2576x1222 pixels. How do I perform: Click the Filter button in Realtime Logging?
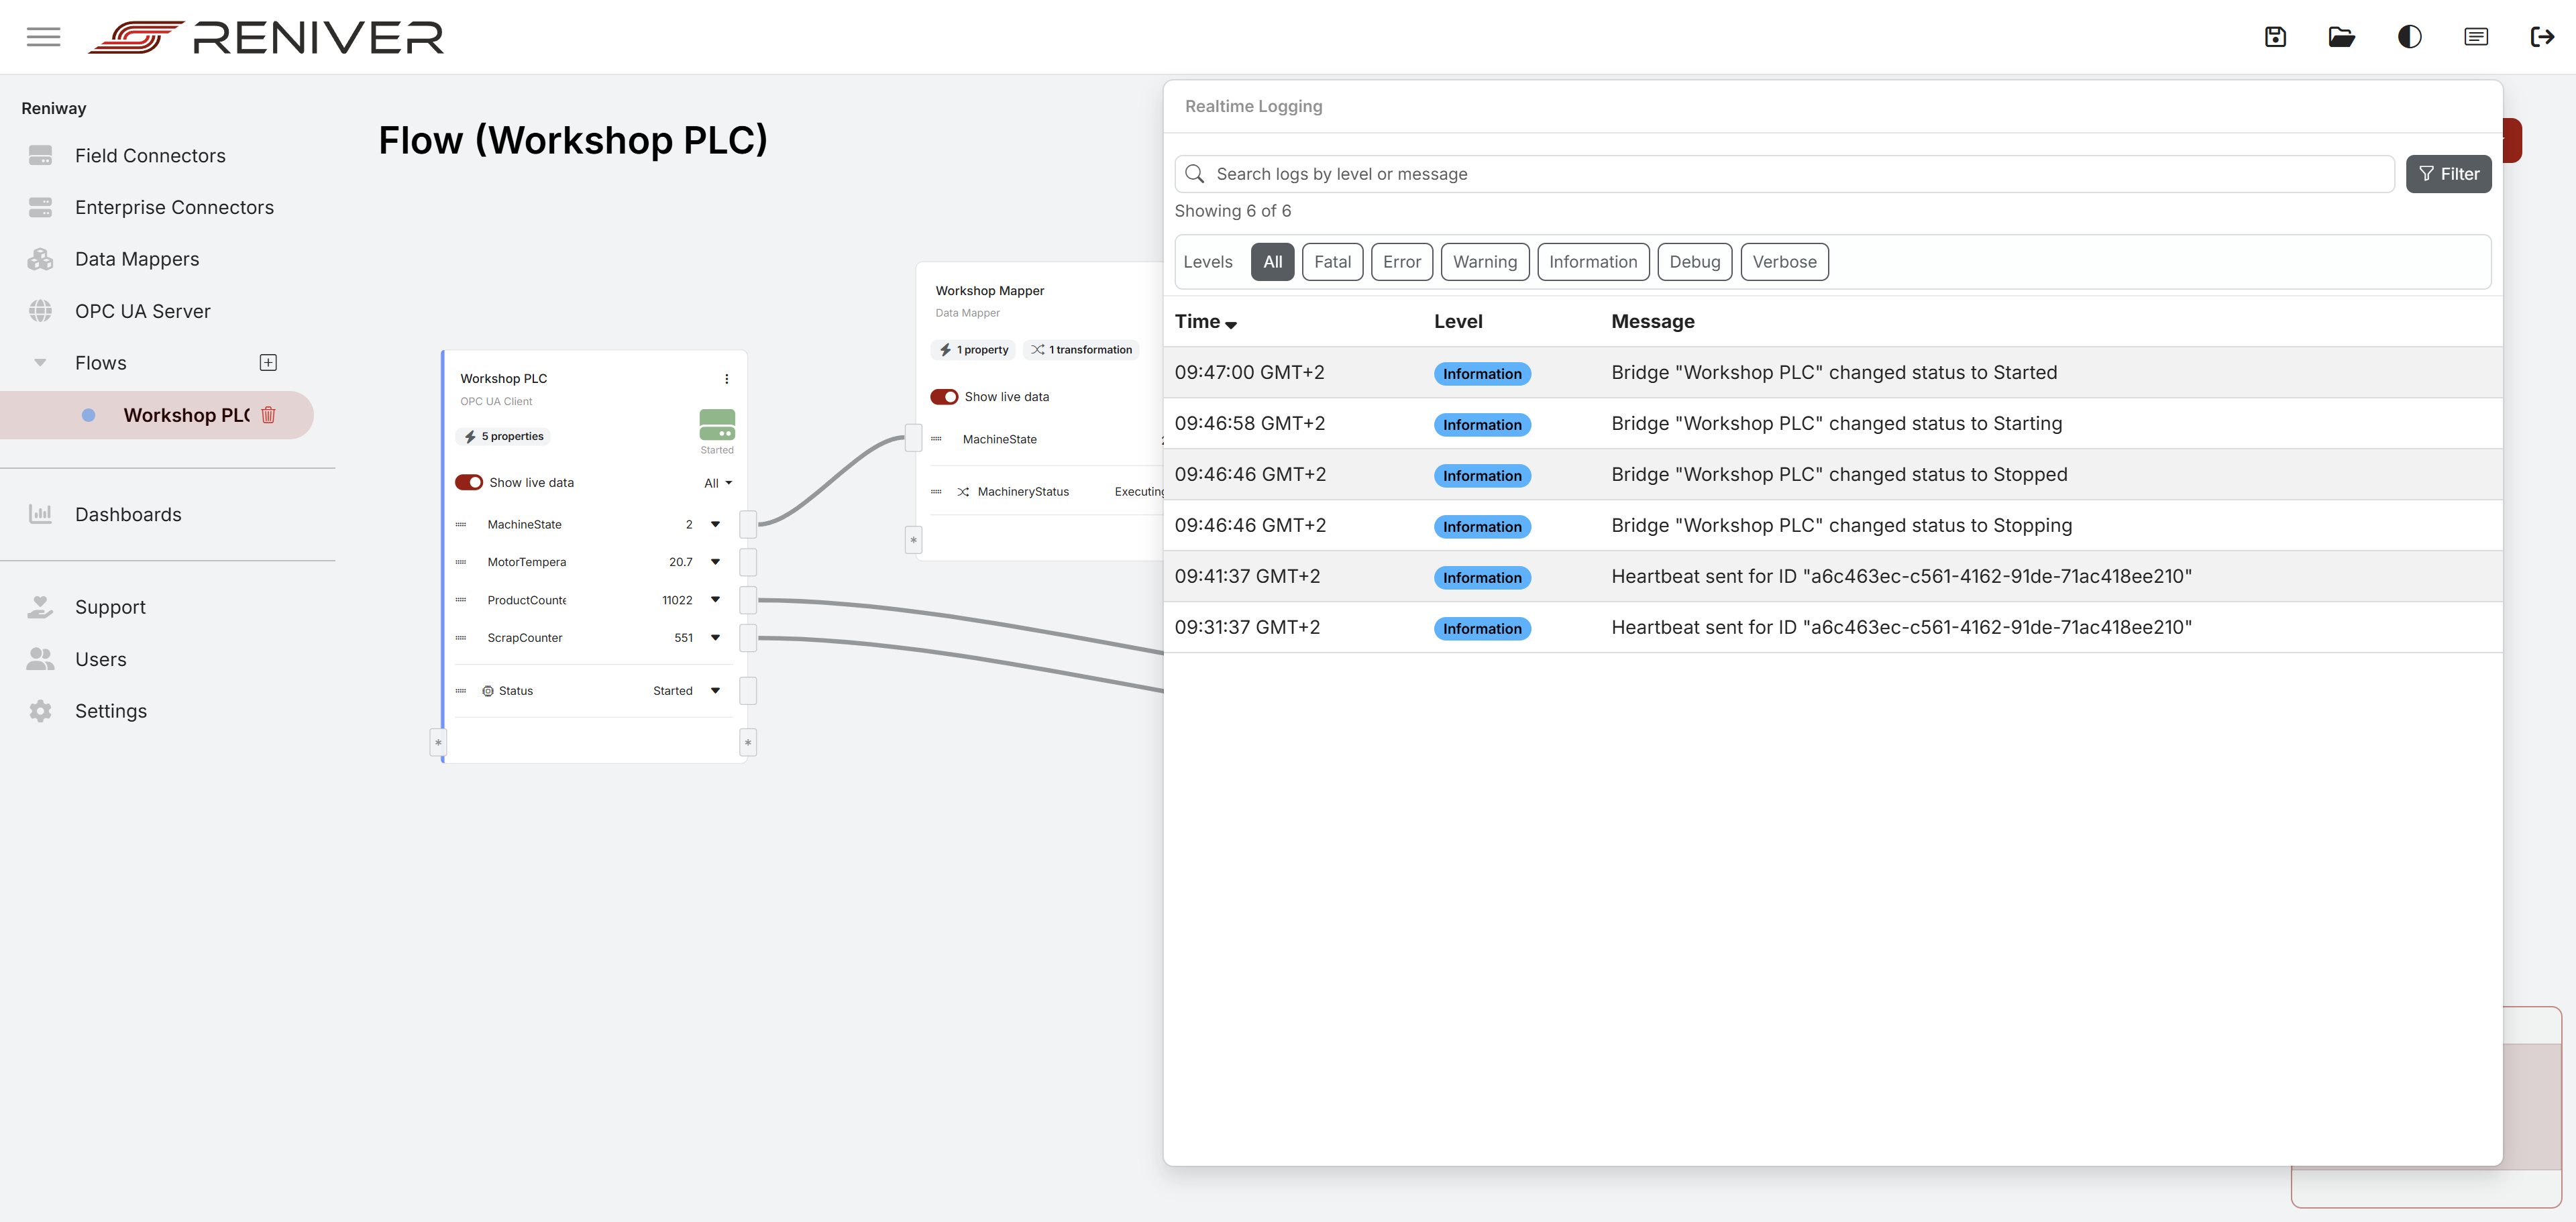2449,173
